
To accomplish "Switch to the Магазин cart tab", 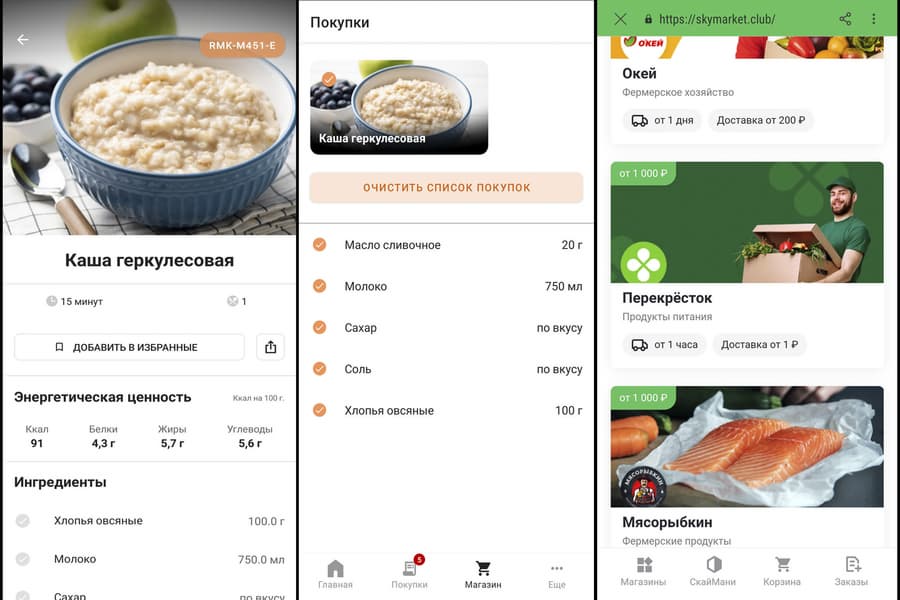I will (x=483, y=575).
